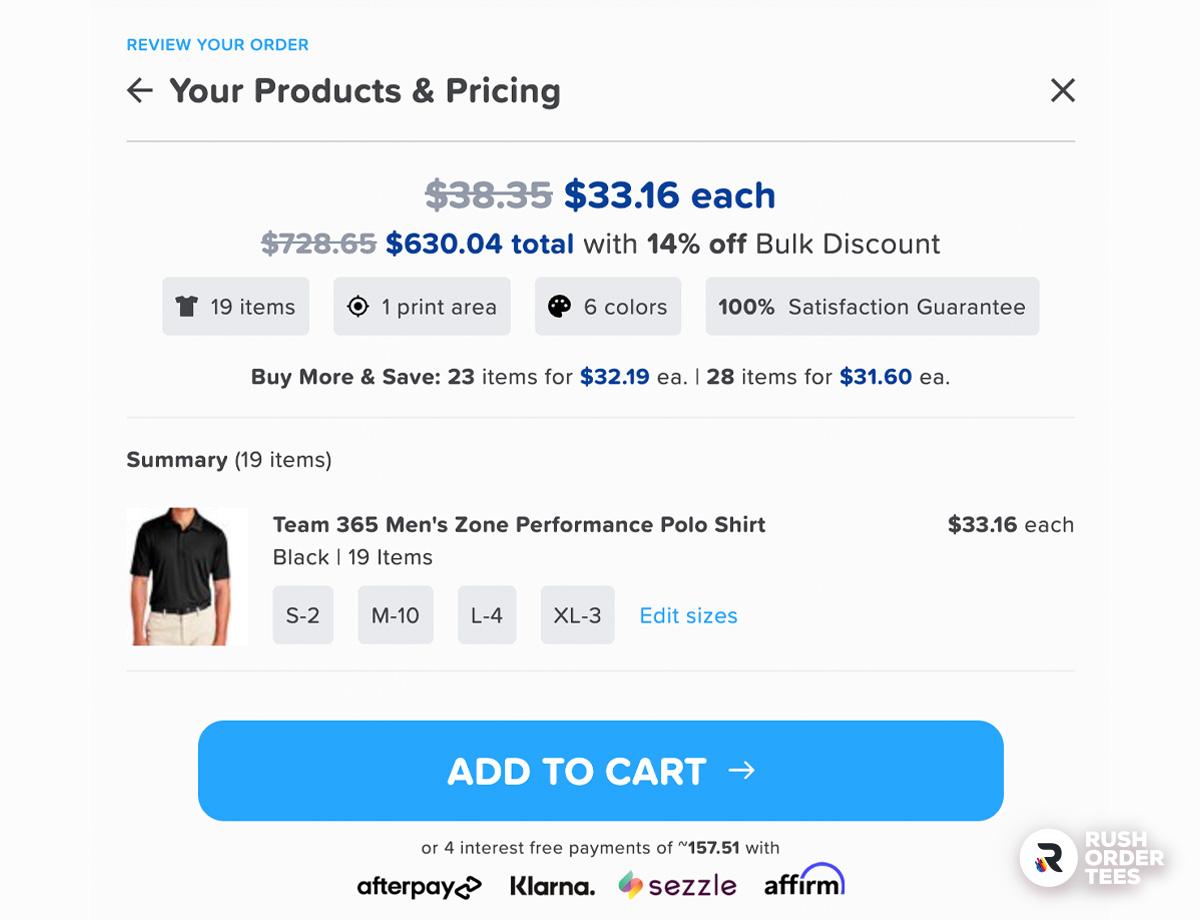Viewport: 1200px width, 920px height.
Task: Select the XL-3 size chip
Action: point(577,616)
